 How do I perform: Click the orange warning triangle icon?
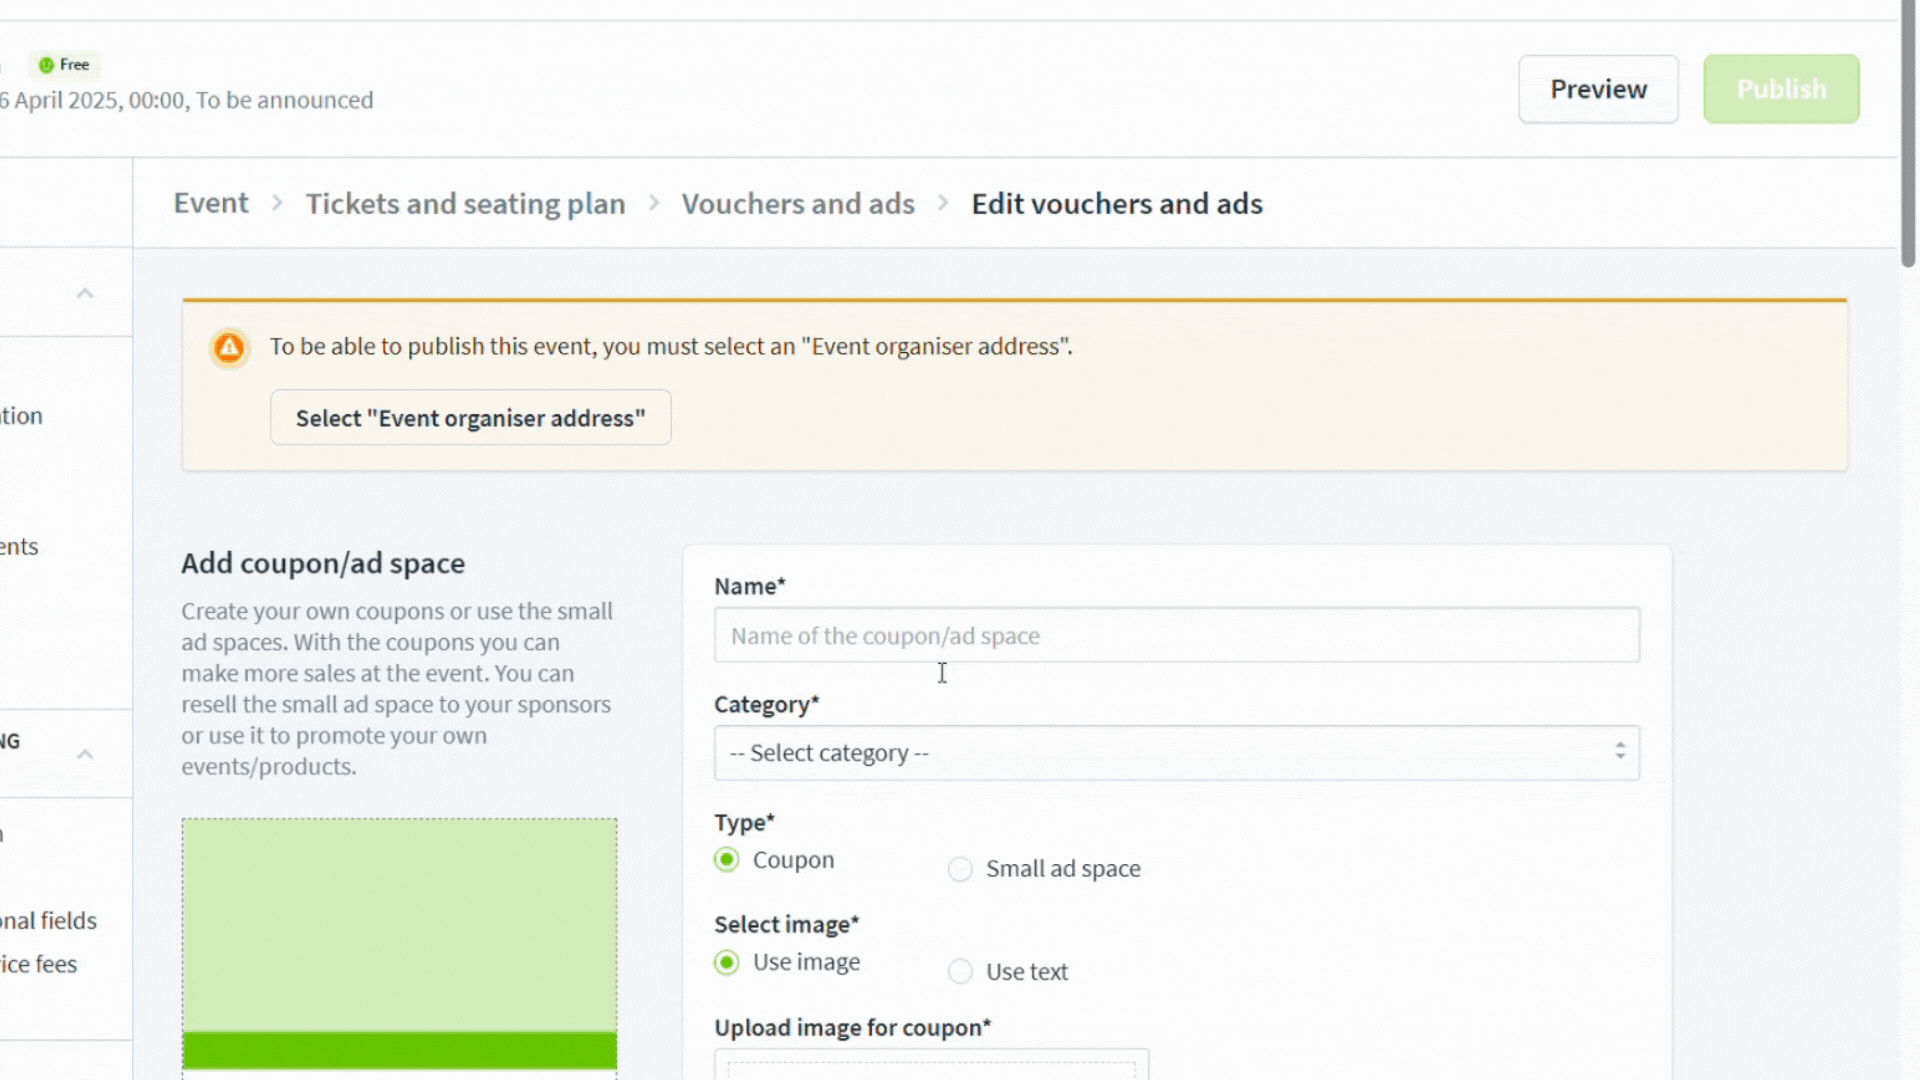(229, 348)
